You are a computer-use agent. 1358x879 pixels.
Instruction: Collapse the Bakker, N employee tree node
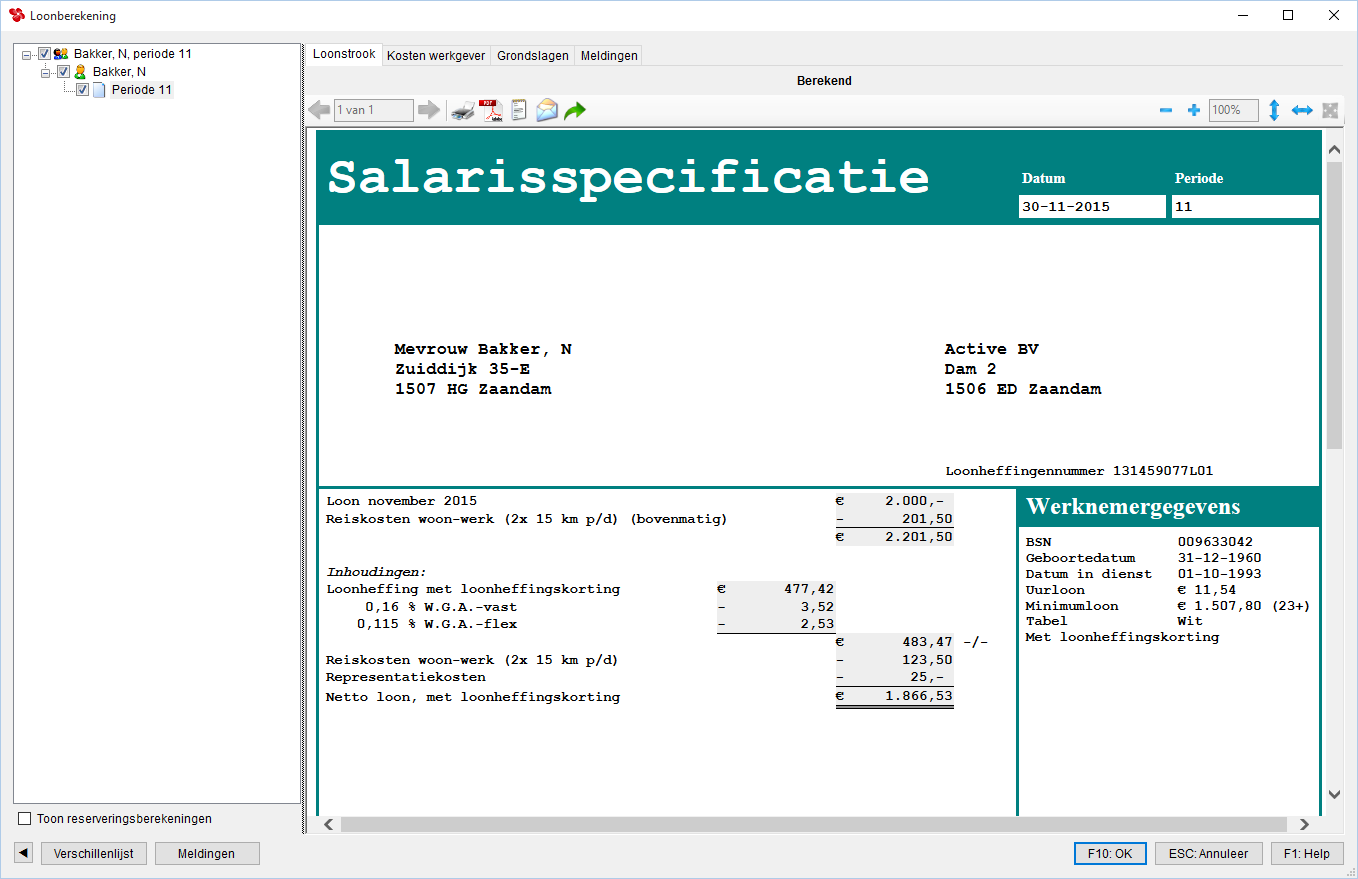click(46, 73)
